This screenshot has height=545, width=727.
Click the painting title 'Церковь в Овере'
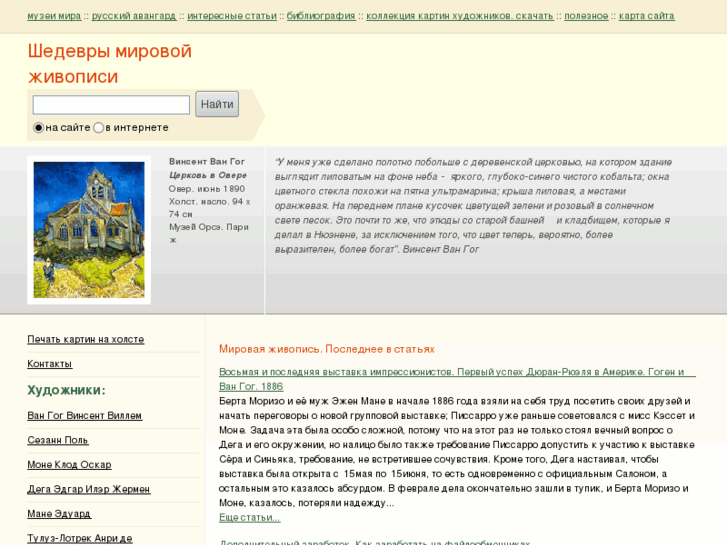coord(208,175)
